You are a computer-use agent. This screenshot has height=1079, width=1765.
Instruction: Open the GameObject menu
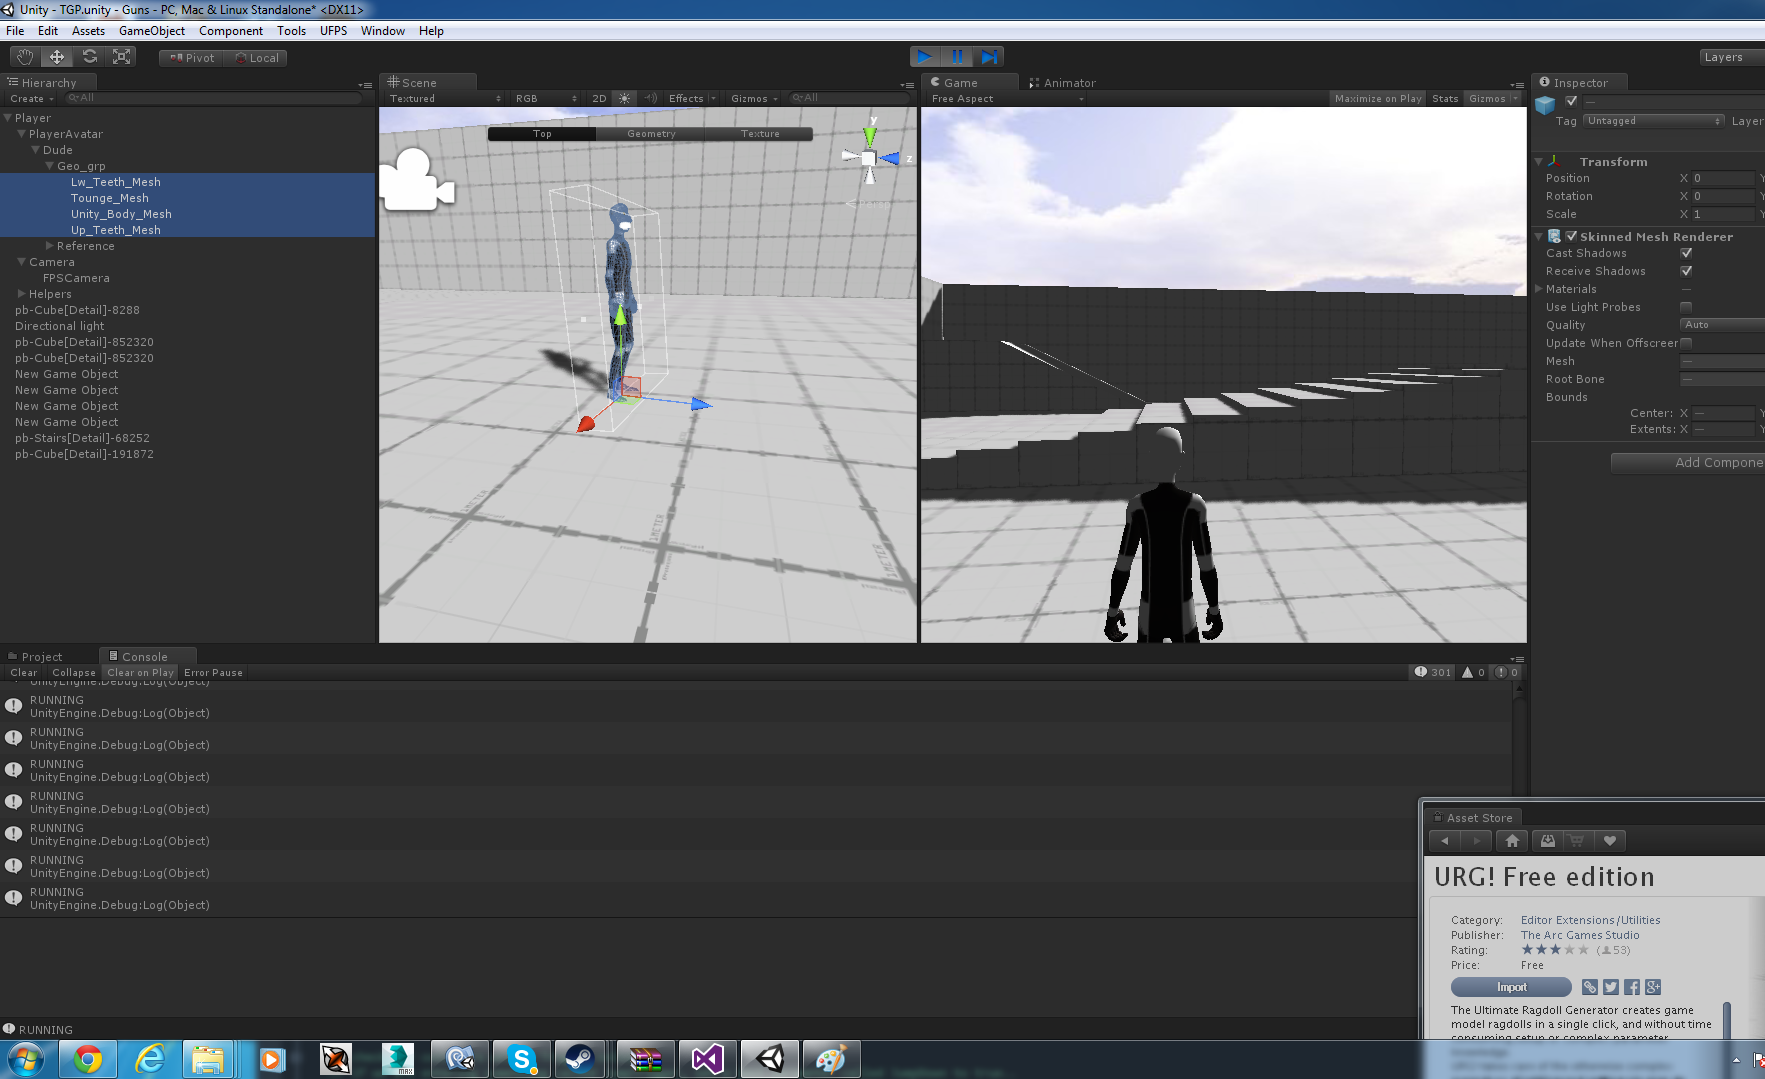152,31
